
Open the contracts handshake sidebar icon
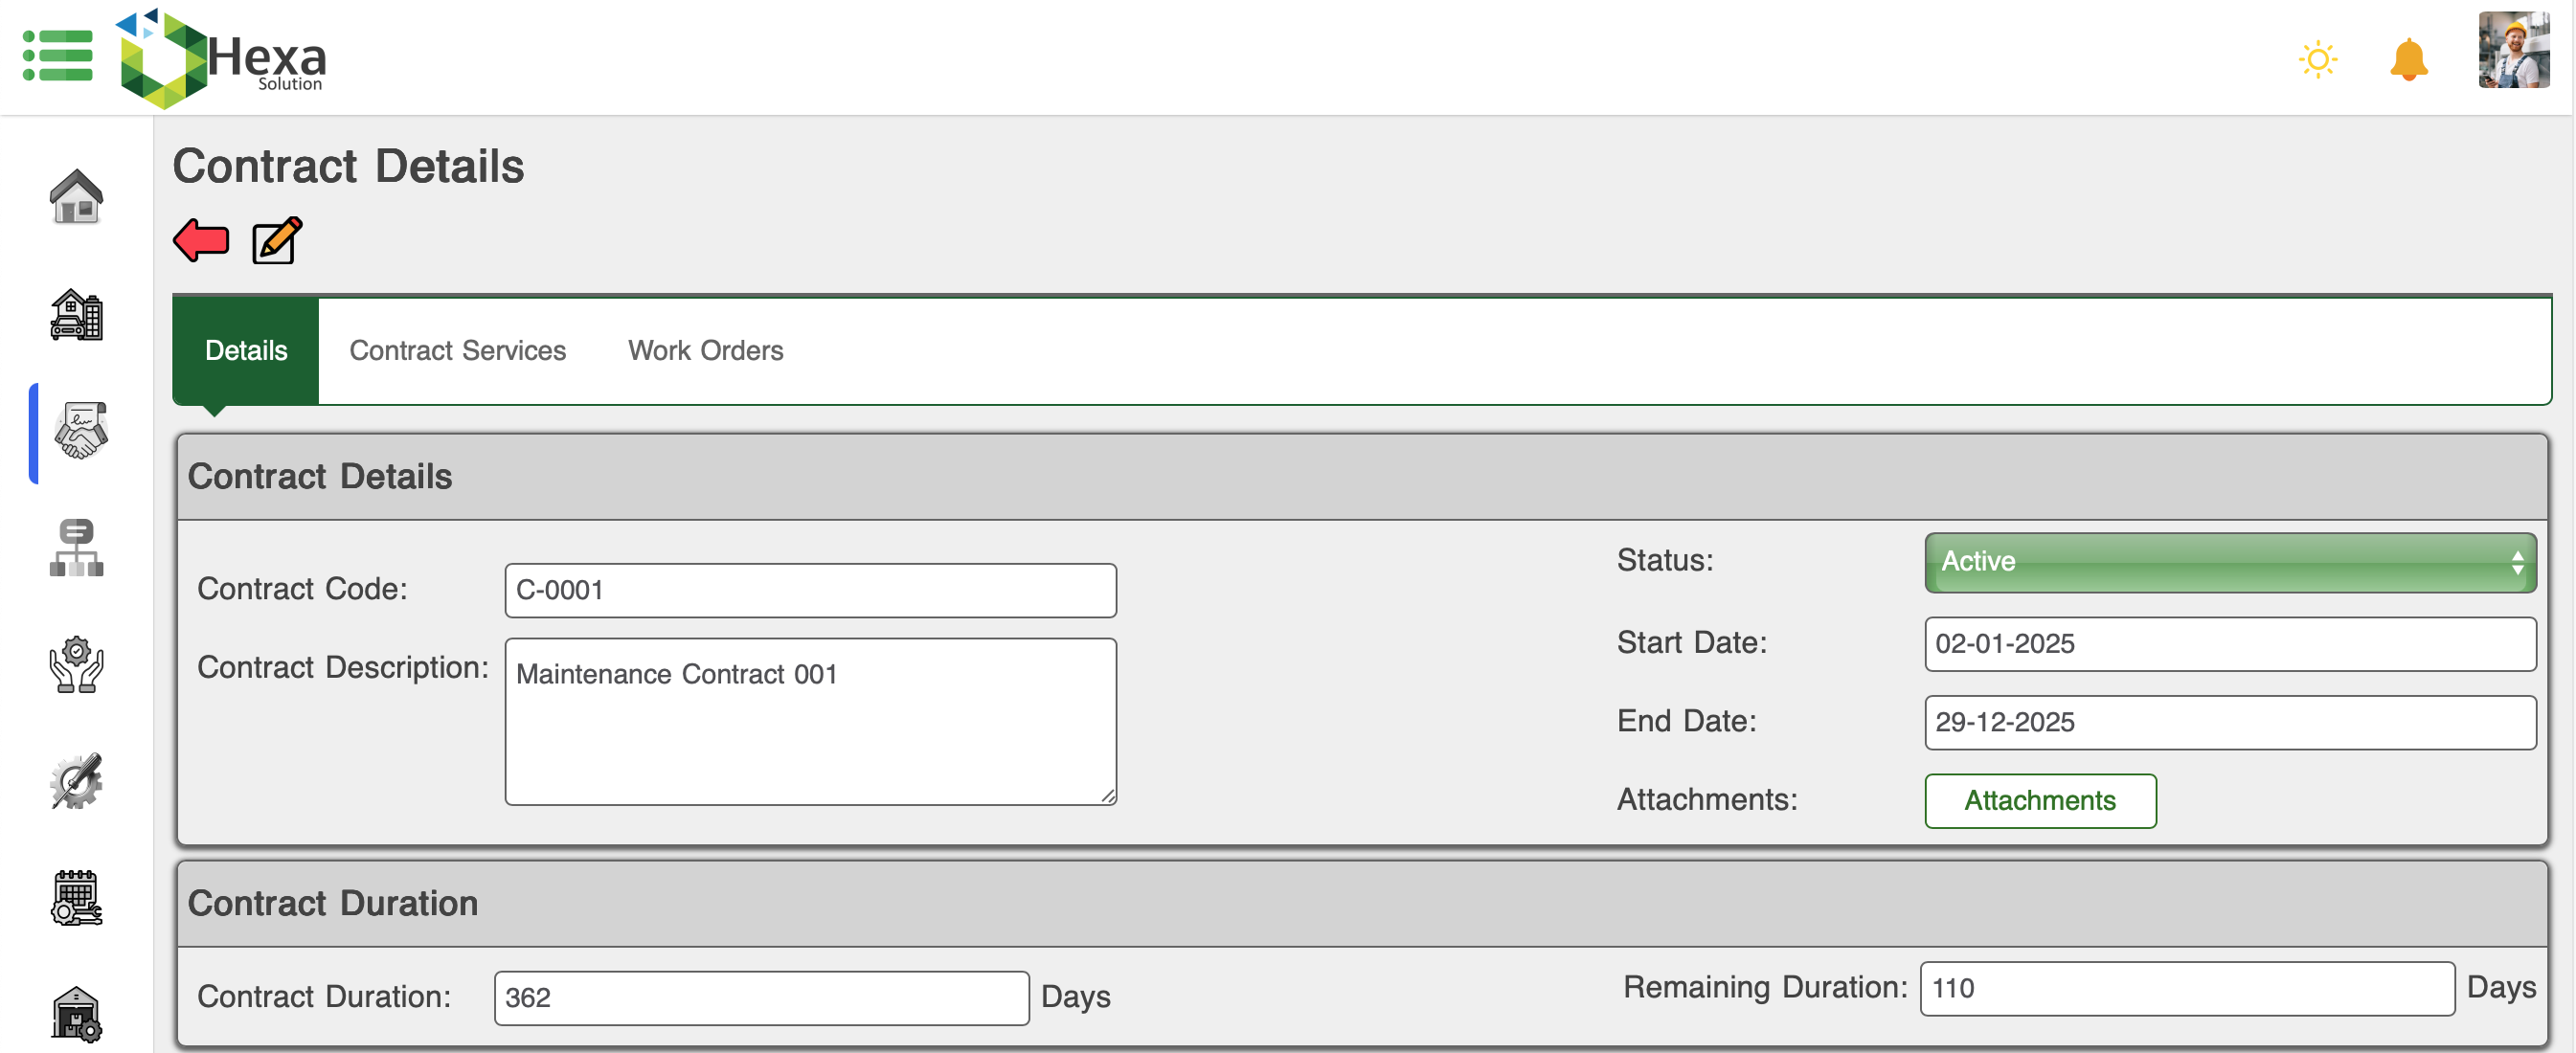pyautogui.click(x=79, y=432)
